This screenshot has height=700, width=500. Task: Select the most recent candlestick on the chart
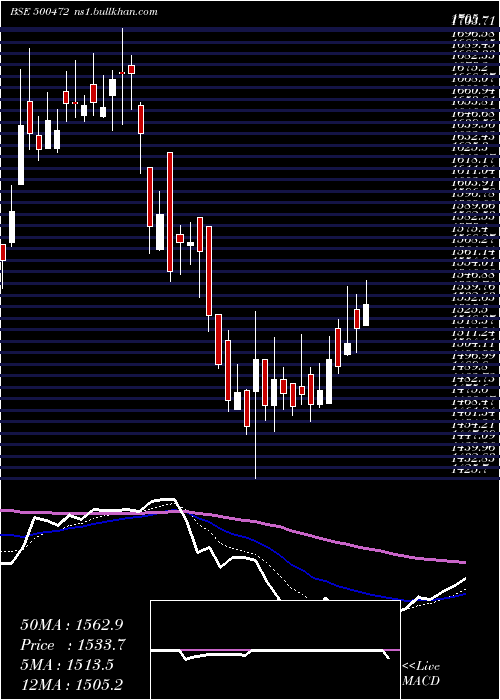point(366,315)
